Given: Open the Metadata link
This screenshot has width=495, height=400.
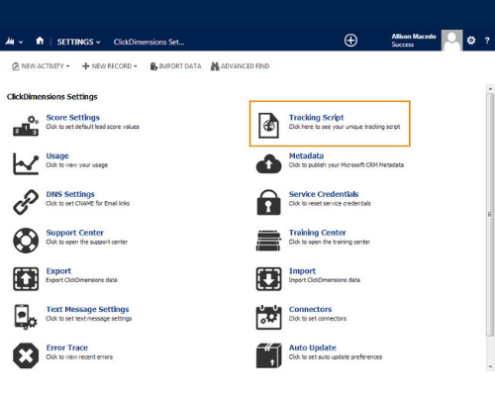Looking at the screenshot, I should [306, 156].
